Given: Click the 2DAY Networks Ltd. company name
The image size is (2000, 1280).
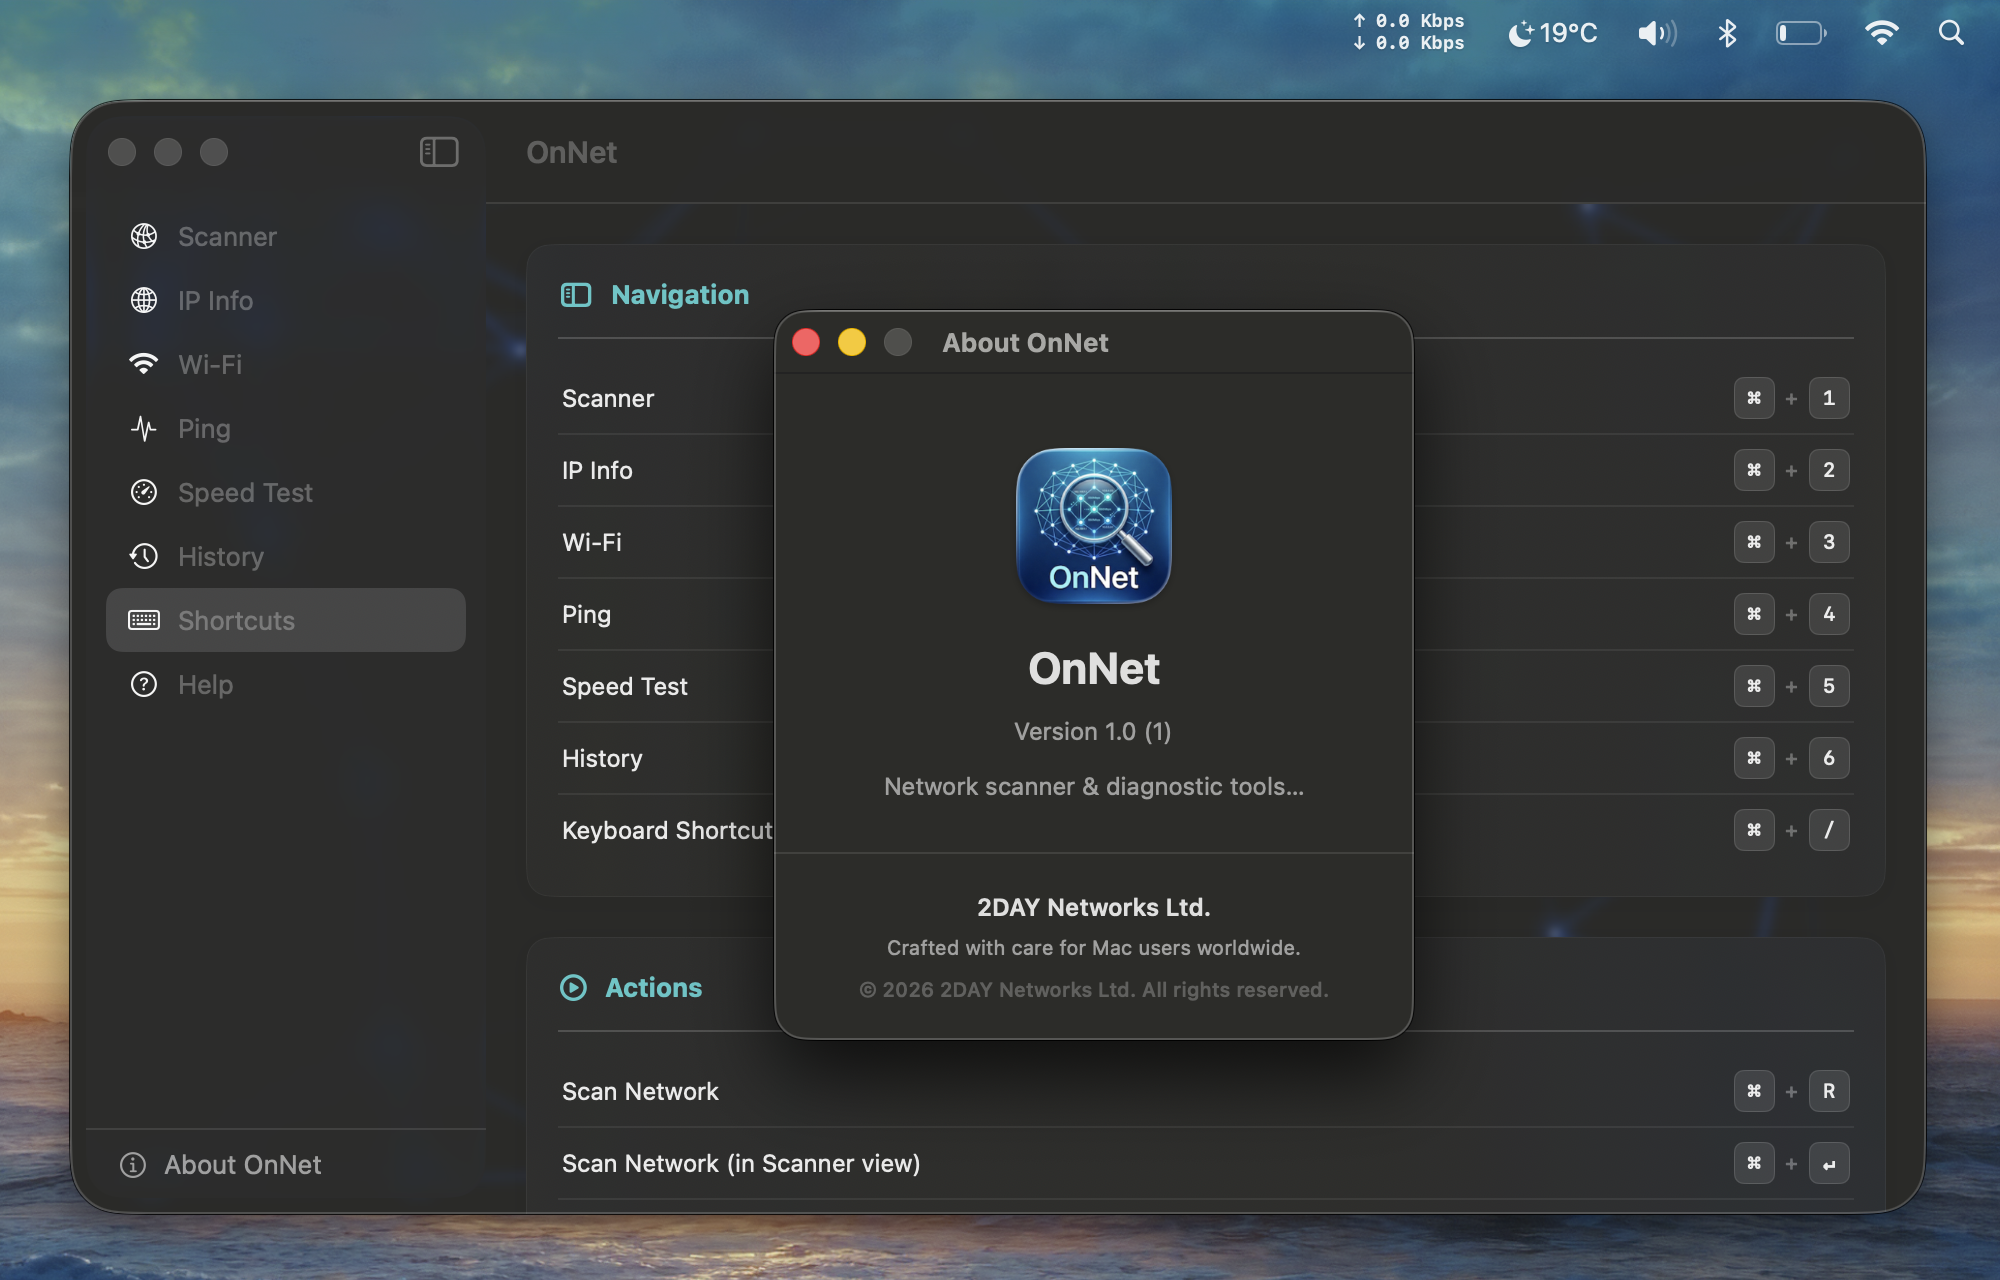Looking at the screenshot, I should click(x=1093, y=908).
